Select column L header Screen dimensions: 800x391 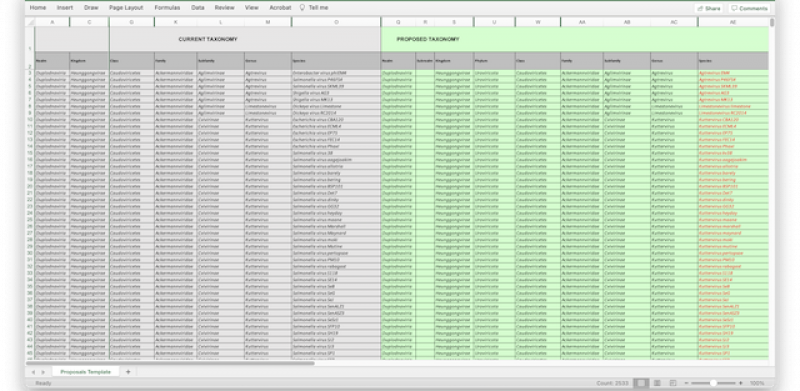[220, 22]
